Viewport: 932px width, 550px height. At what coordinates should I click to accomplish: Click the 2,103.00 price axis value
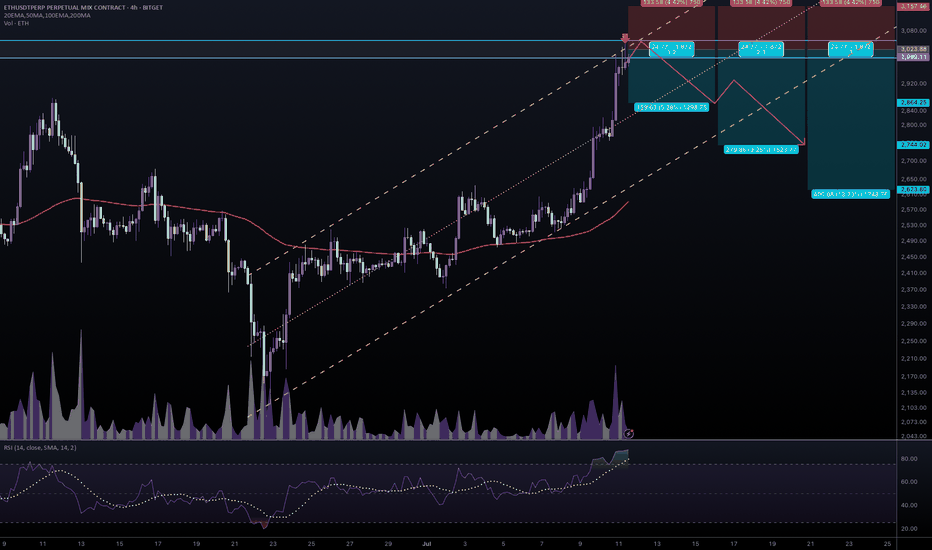914,407
